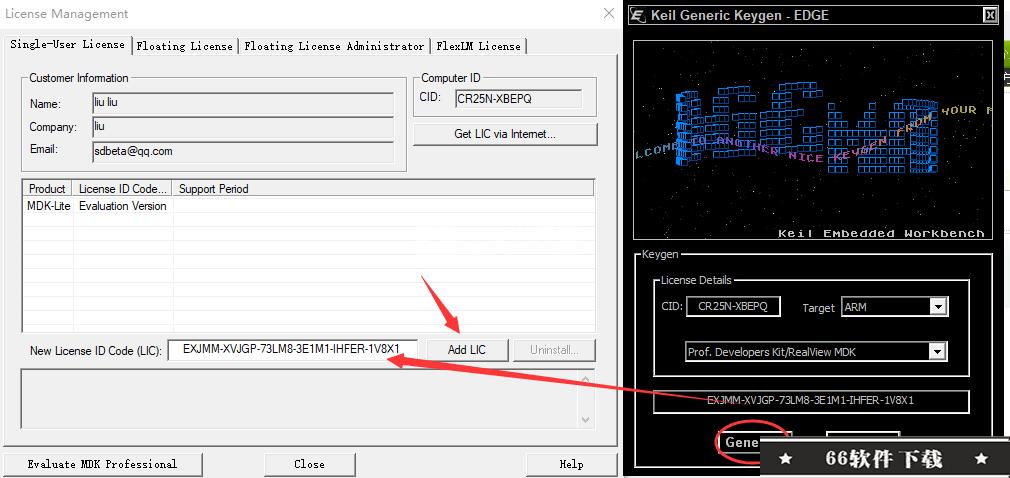Open Help in License Management
Viewport: 1010px width, 478px height.
coord(571,464)
